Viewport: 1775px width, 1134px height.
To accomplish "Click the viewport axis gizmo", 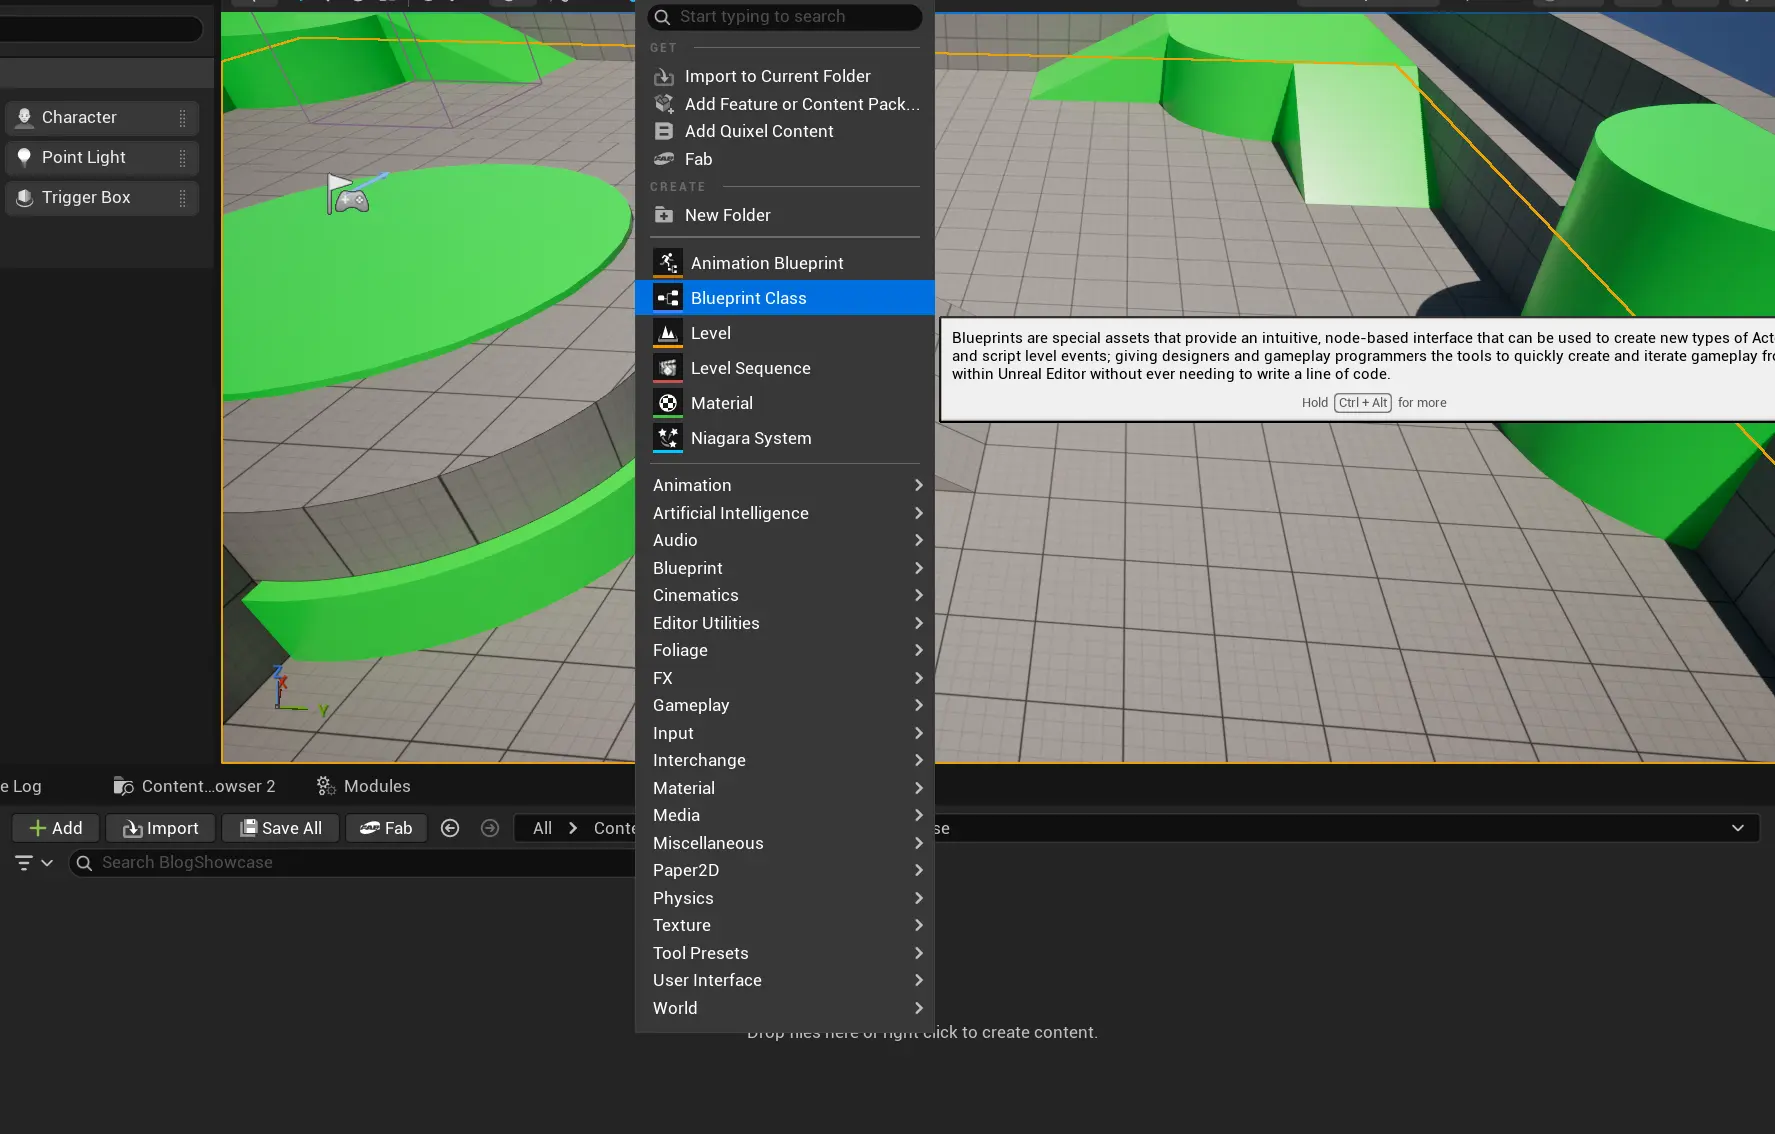I will pos(298,690).
